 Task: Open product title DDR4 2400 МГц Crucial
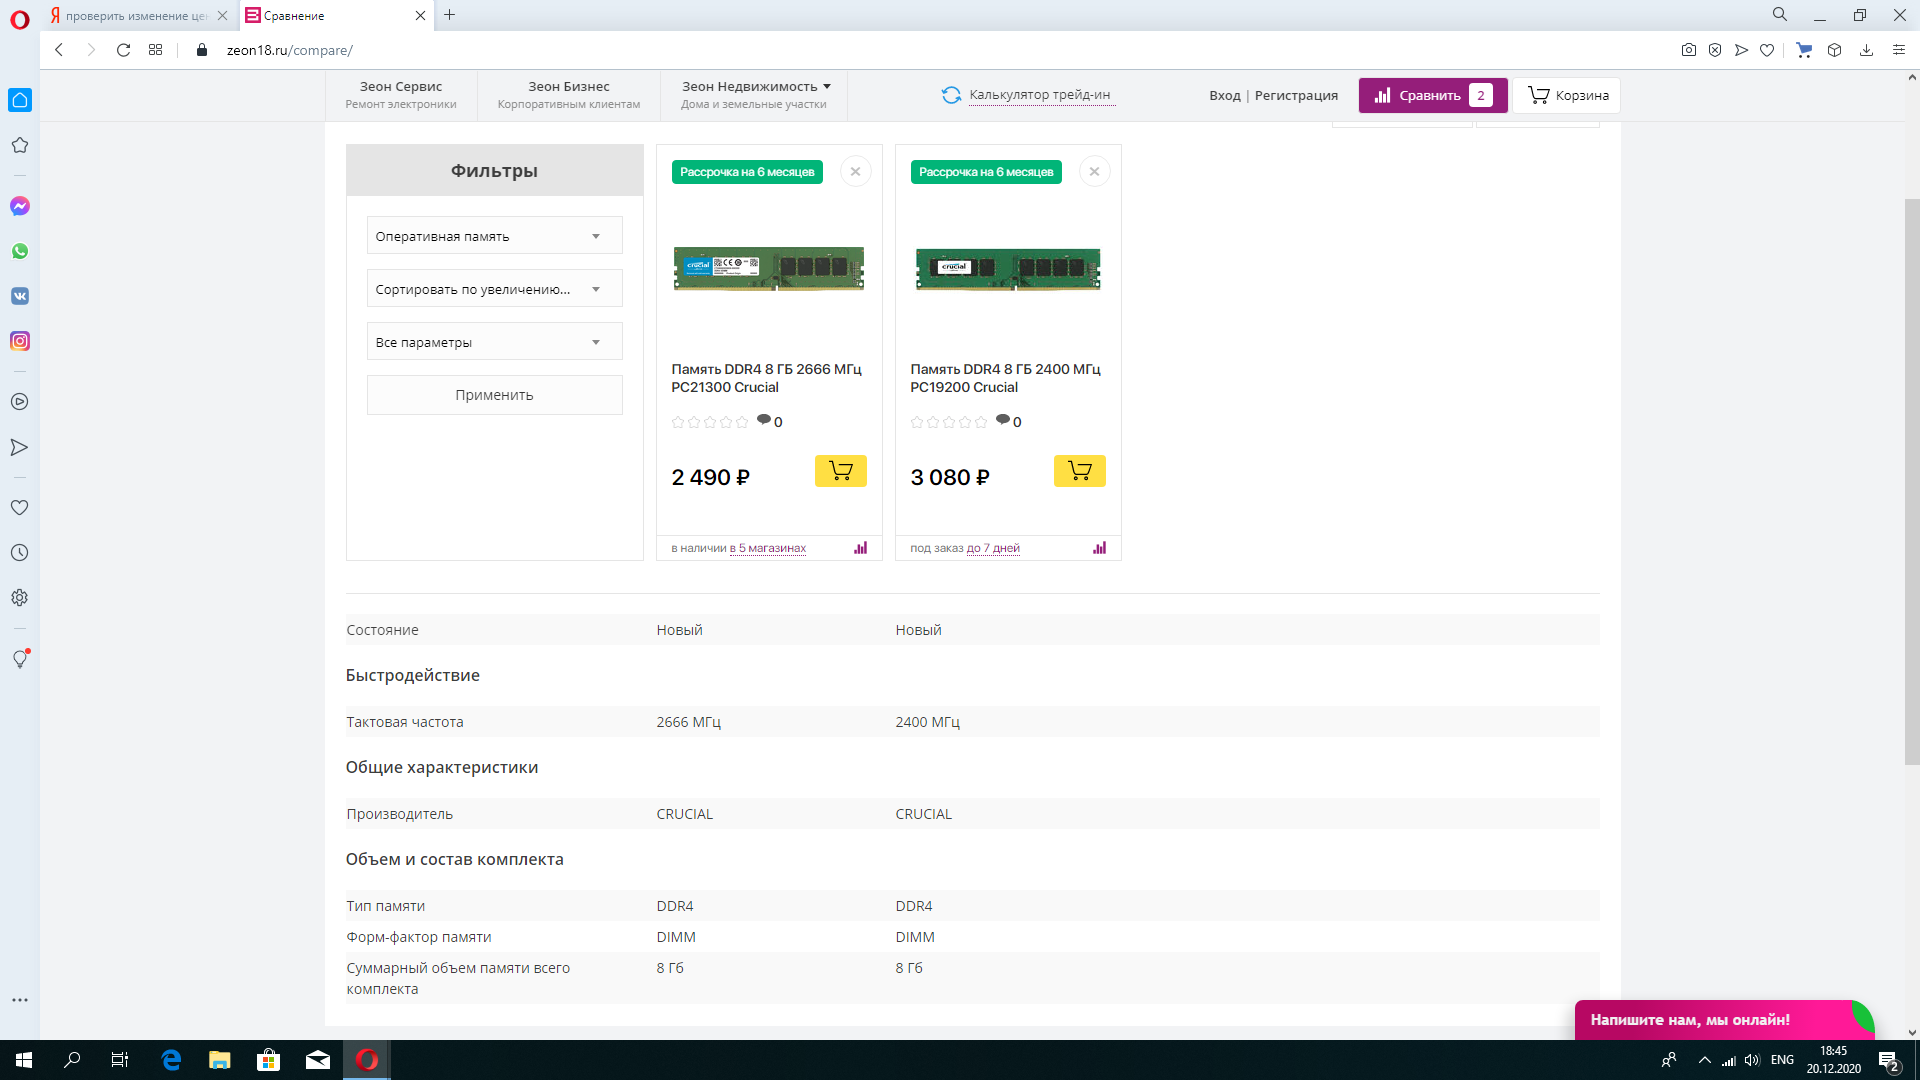click(1006, 378)
